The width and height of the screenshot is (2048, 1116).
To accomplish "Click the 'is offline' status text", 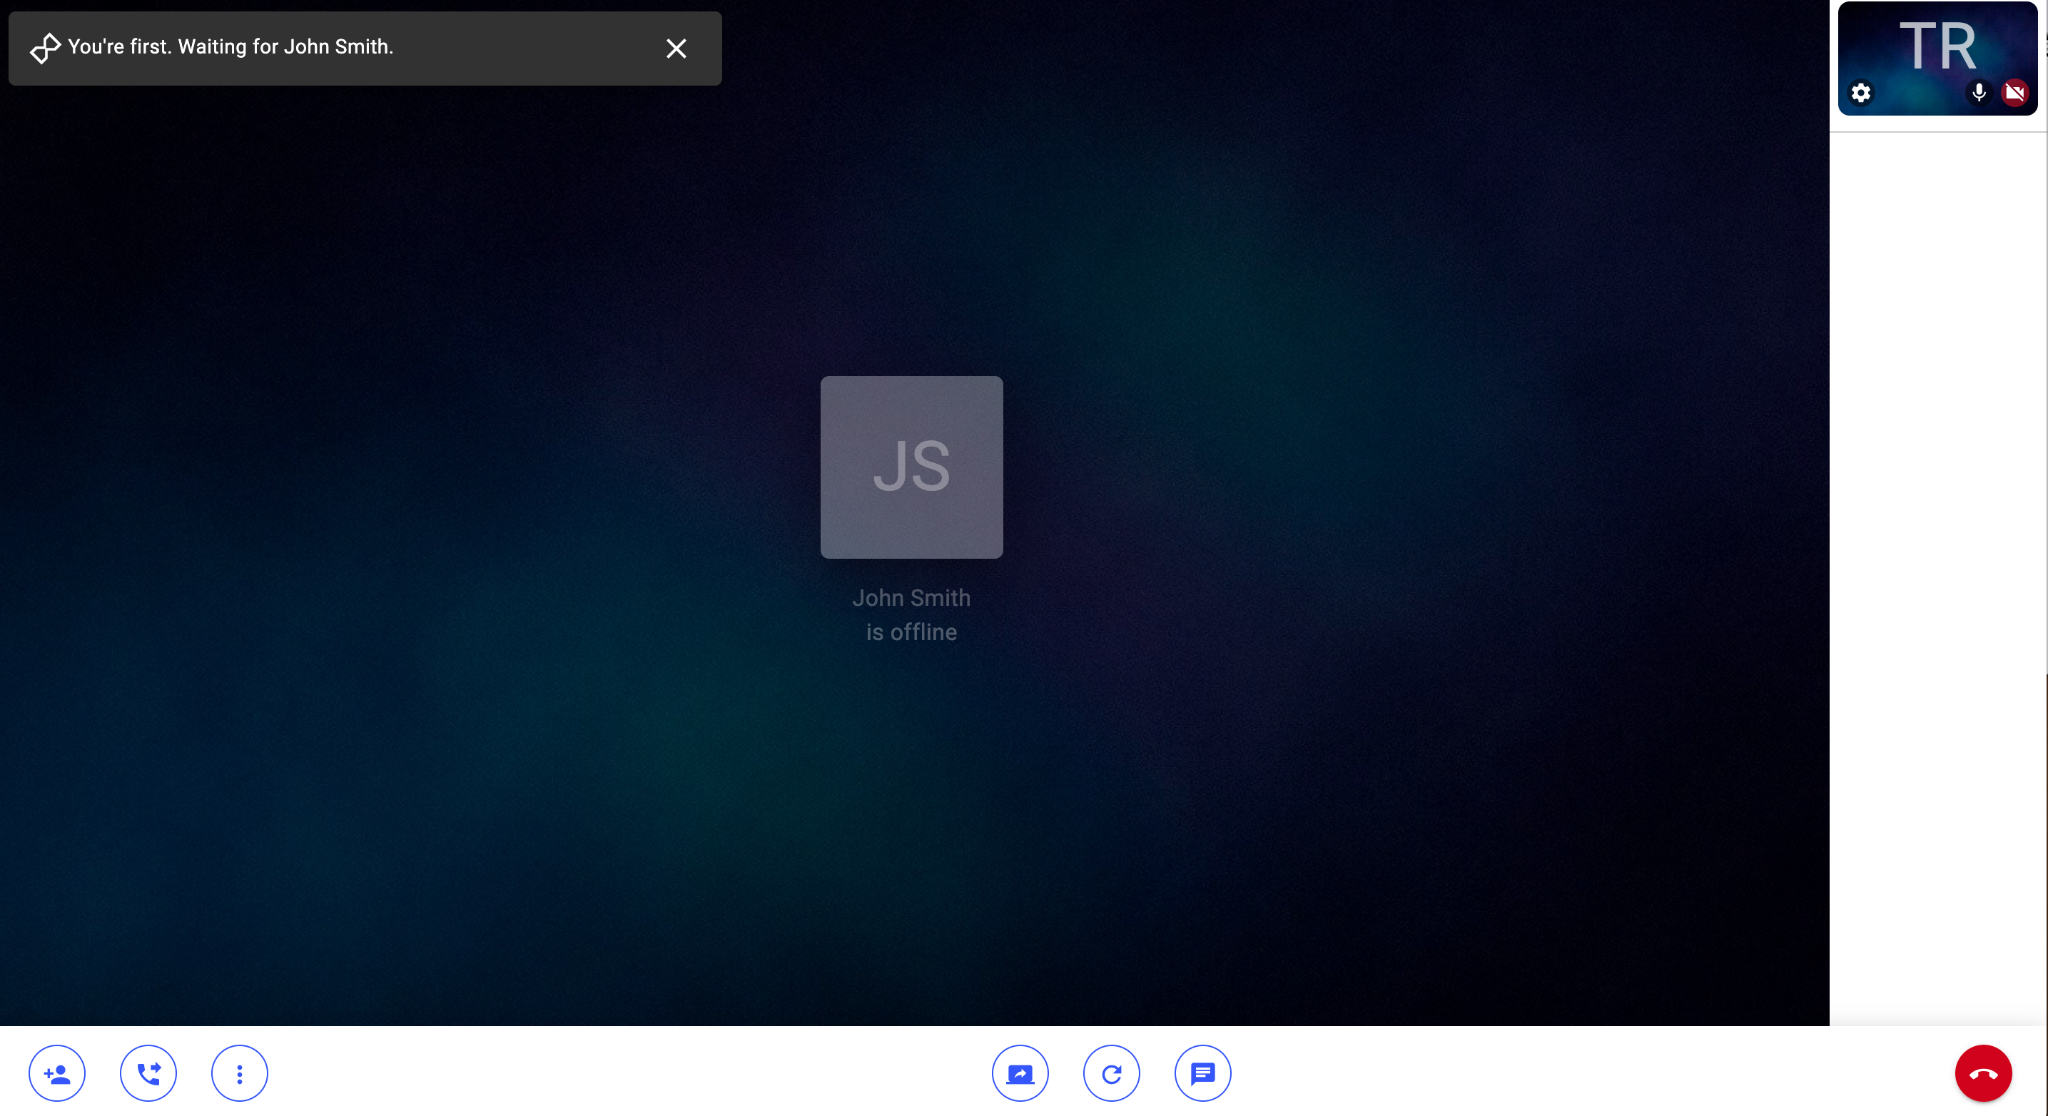I will click(912, 632).
